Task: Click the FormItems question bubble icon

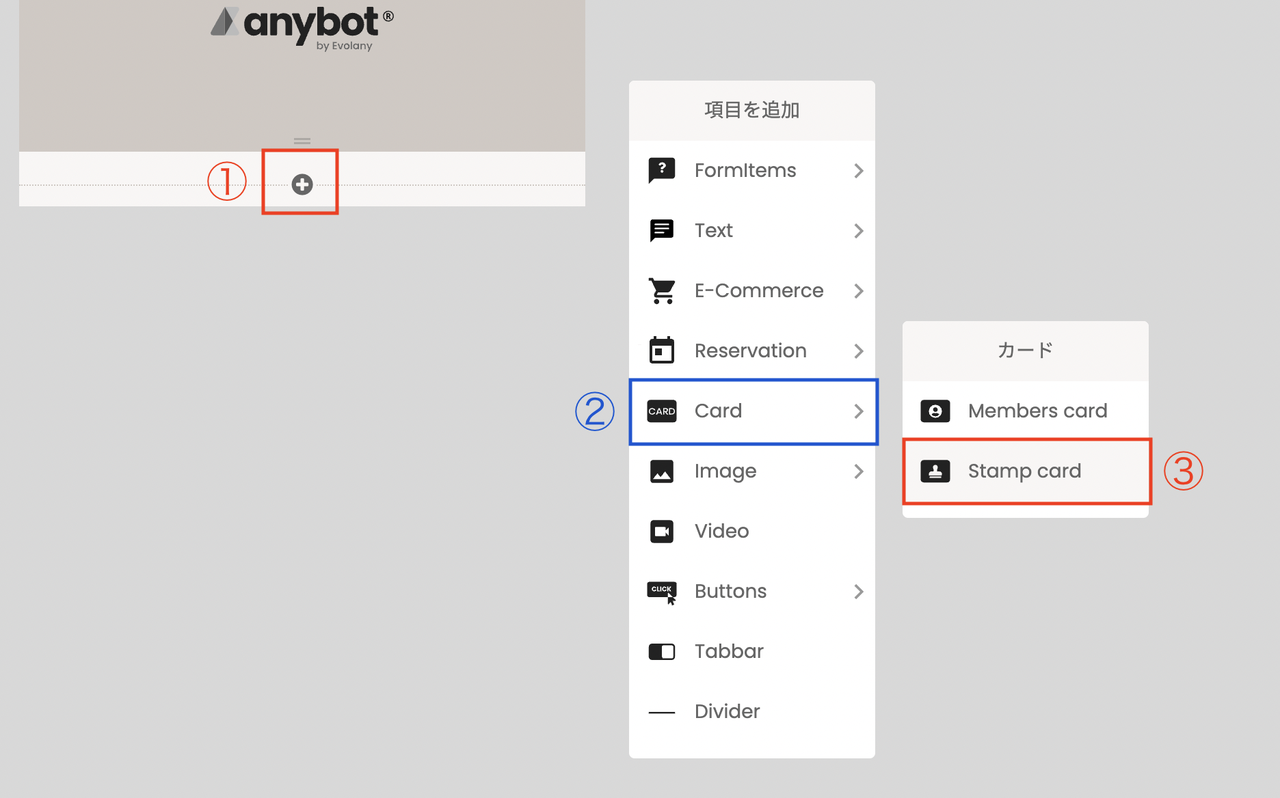Action: pyautogui.click(x=662, y=171)
